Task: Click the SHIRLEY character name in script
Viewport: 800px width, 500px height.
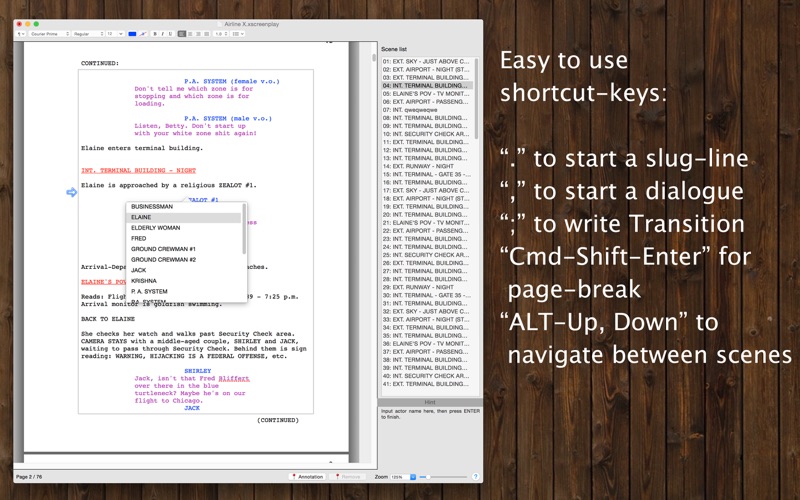Action: pos(197,371)
